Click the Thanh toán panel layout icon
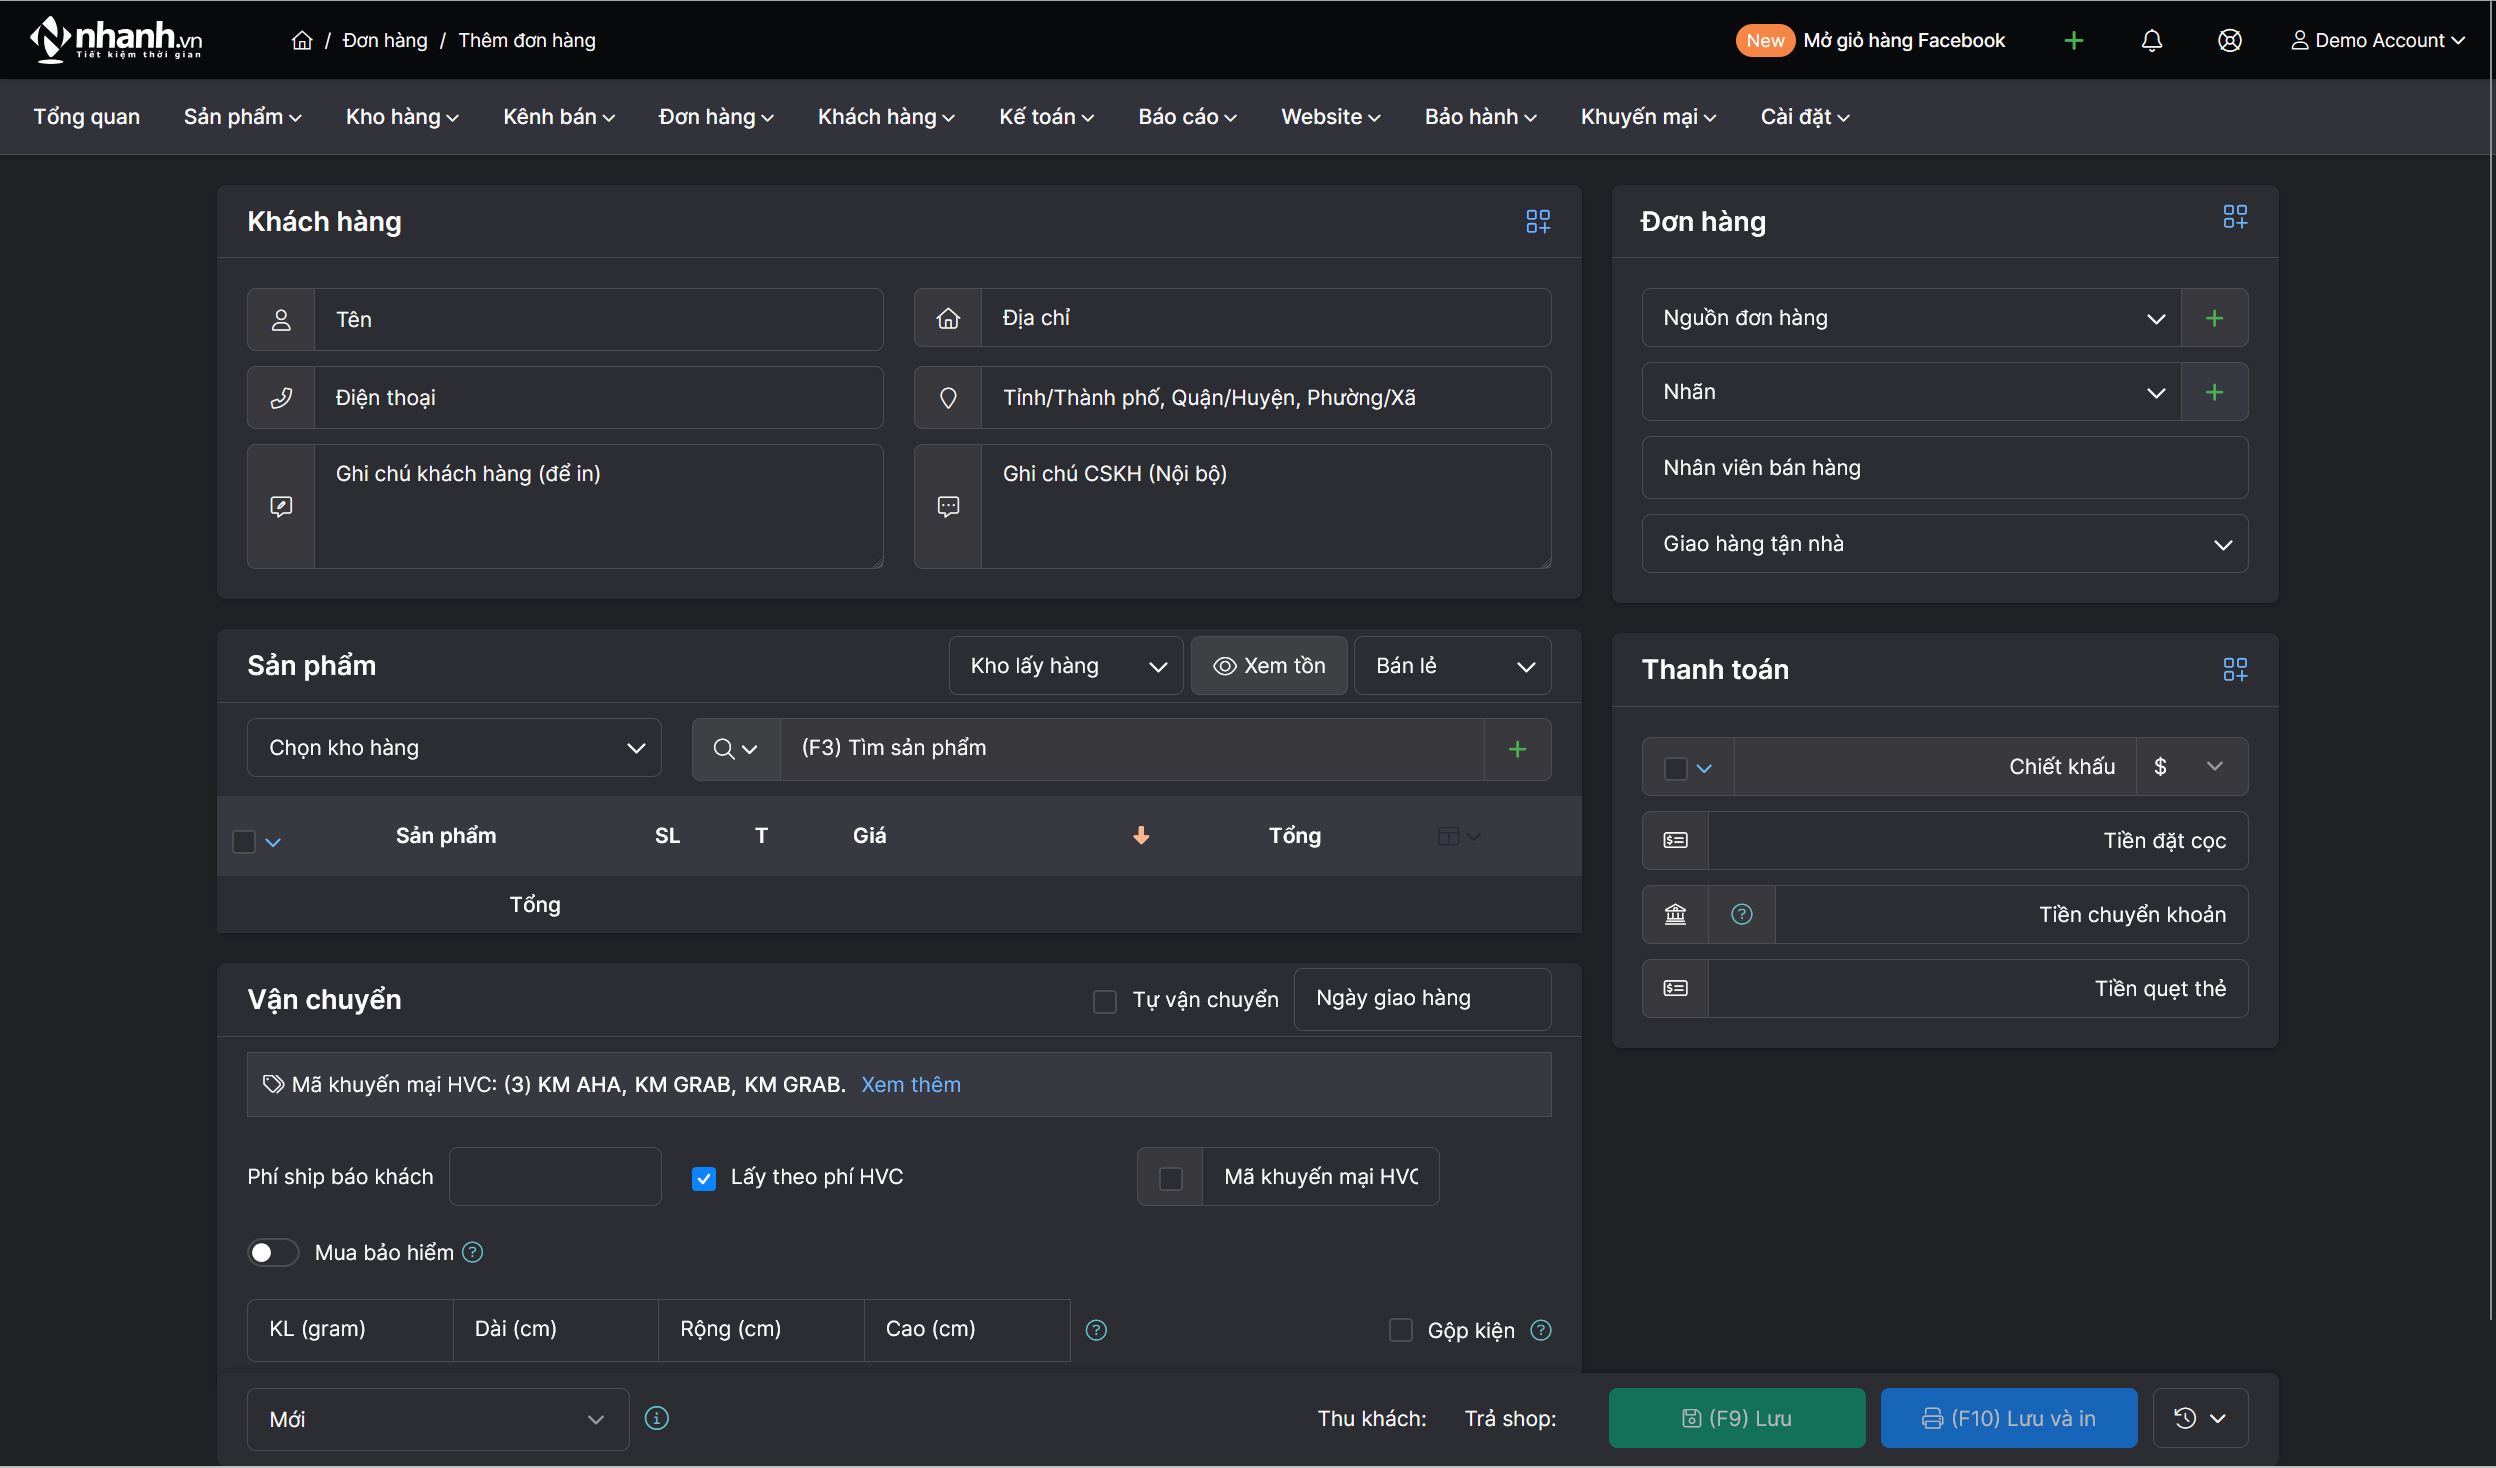Viewport: 2496px width, 1468px height. 2235,669
